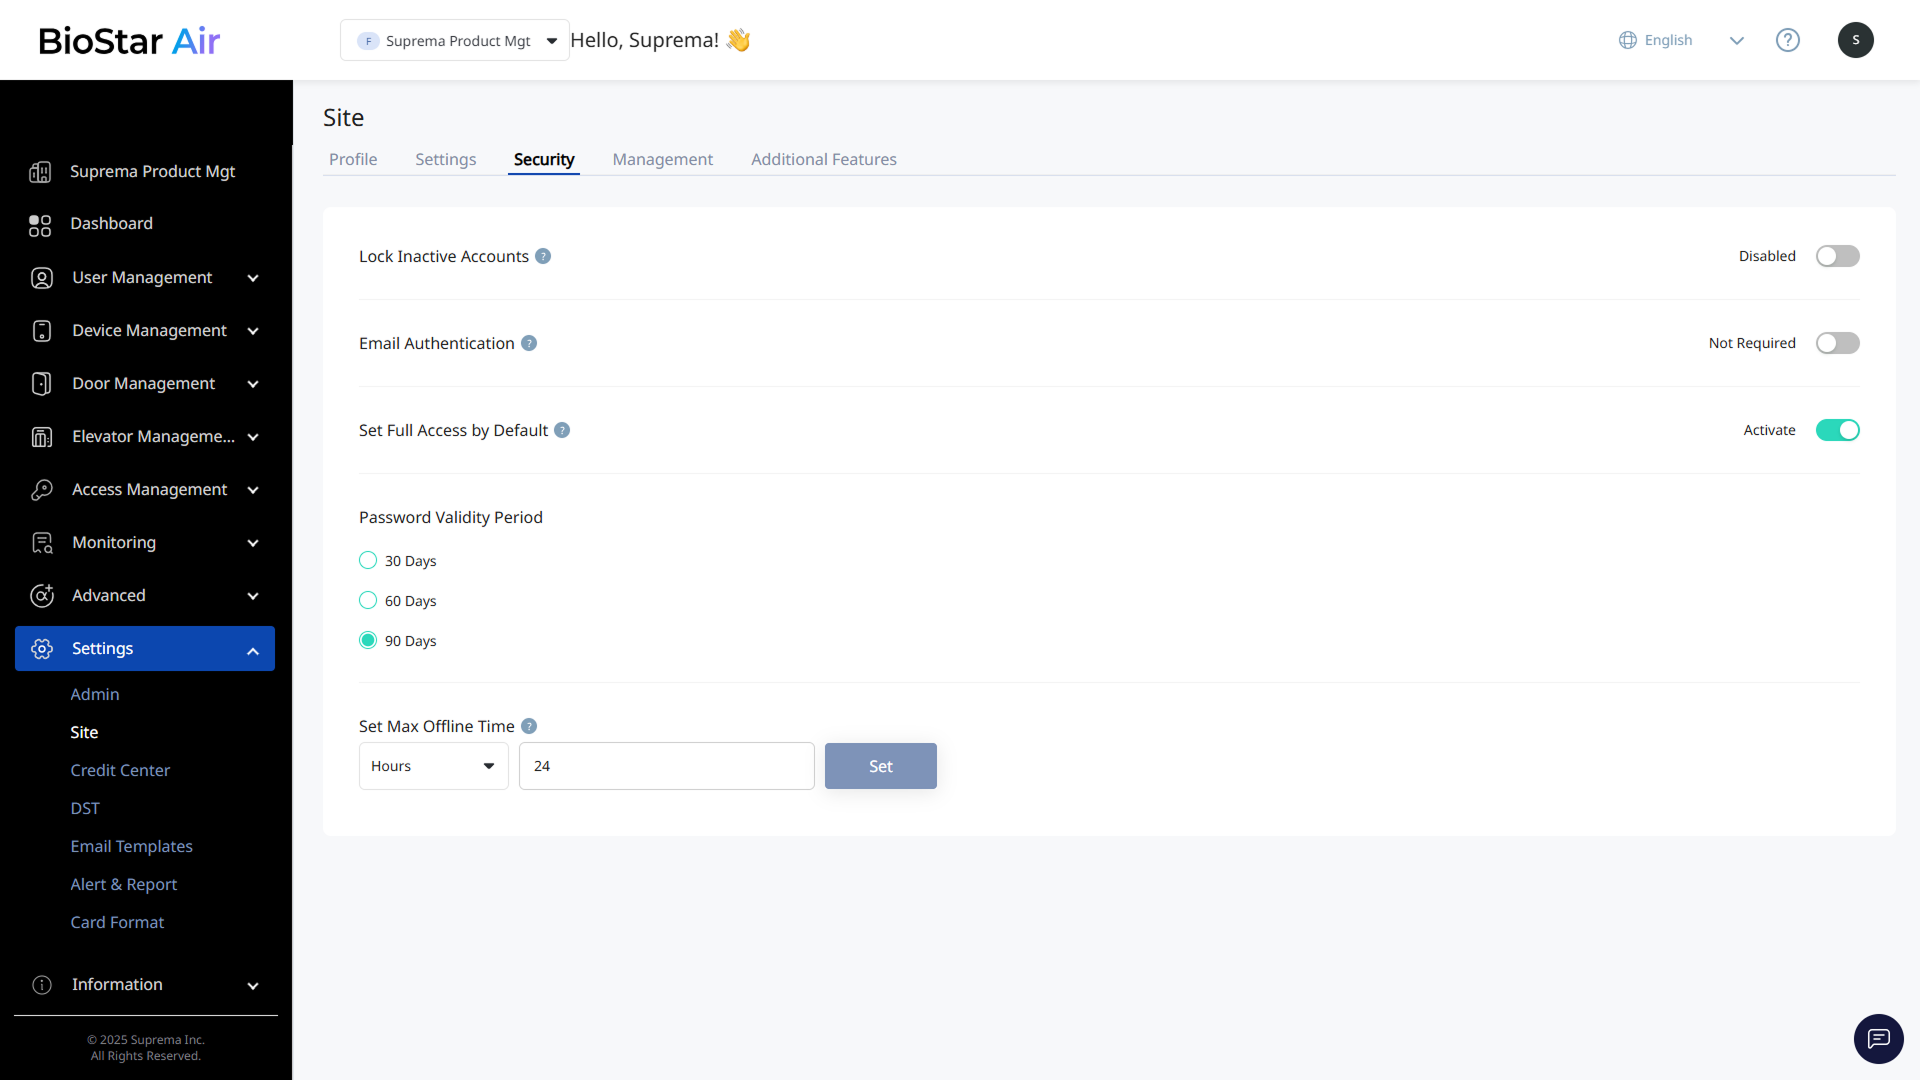Image resolution: width=1920 pixels, height=1080 pixels.
Task: Click the Door Management door icon
Action: (41, 384)
